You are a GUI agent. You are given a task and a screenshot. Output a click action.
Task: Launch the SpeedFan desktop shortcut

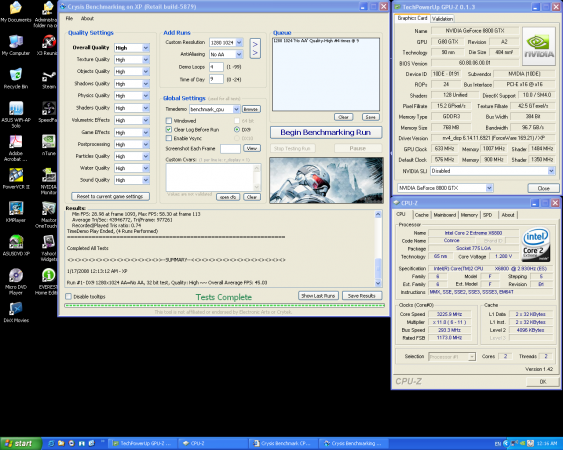tap(48, 112)
